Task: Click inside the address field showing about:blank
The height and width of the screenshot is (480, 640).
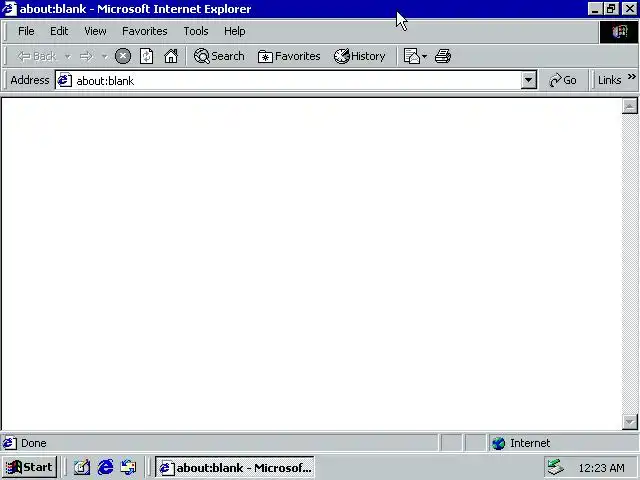Action: [x=297, y=80]
